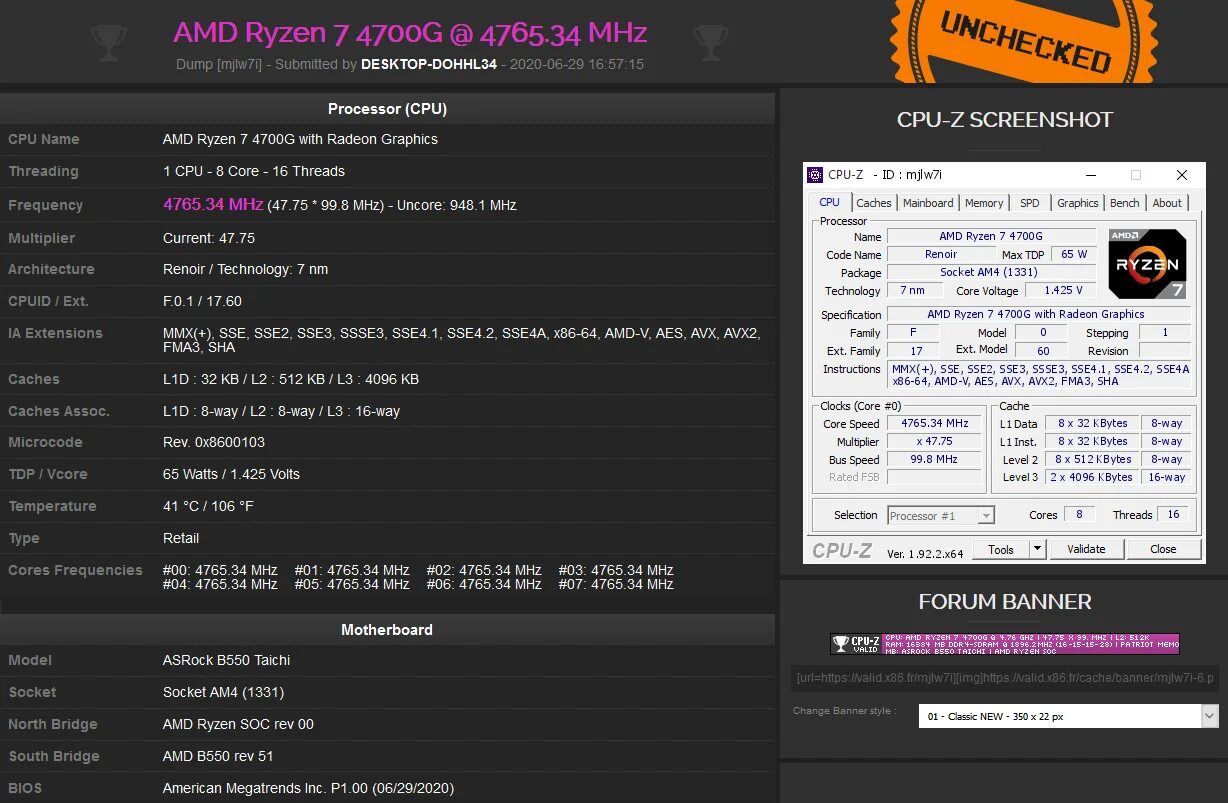Open the About tab in CPU-Z

pos(1167,203)
